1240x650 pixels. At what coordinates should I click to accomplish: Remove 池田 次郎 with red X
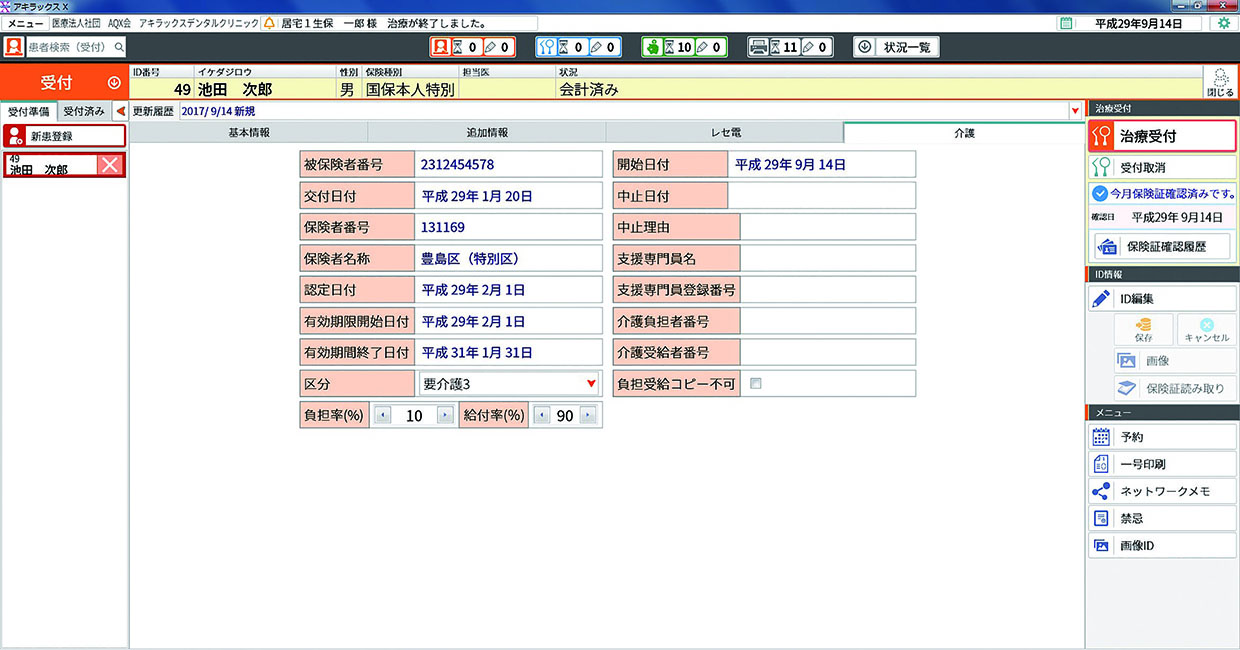(x=111, y=166)
